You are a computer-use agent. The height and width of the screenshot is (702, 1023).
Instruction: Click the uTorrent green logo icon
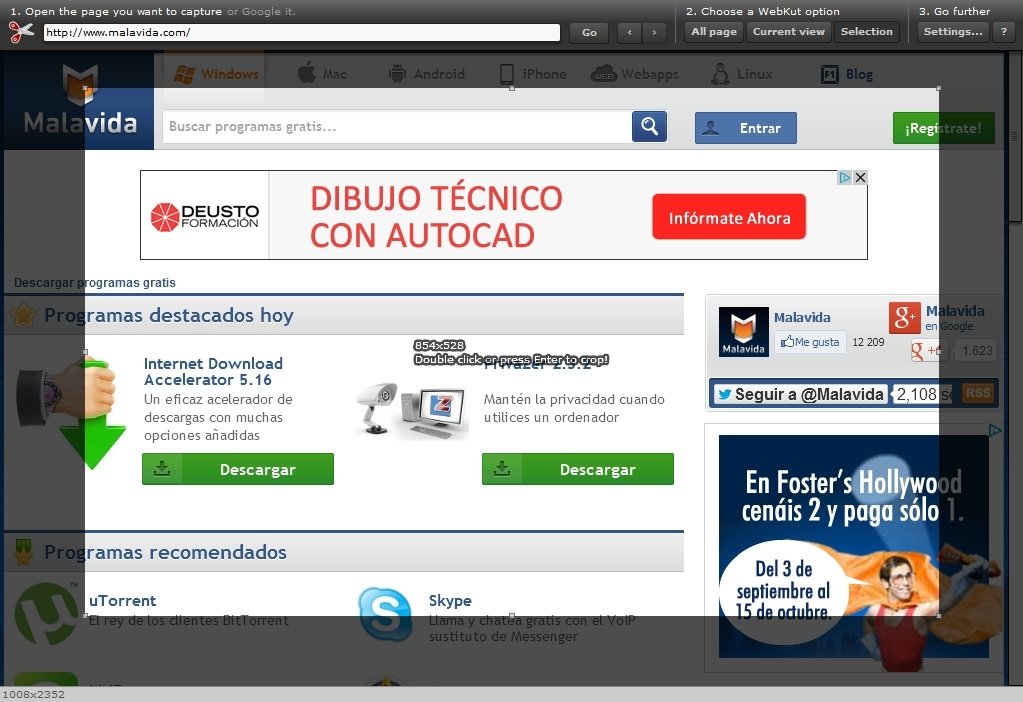click(x=46, y=614)
